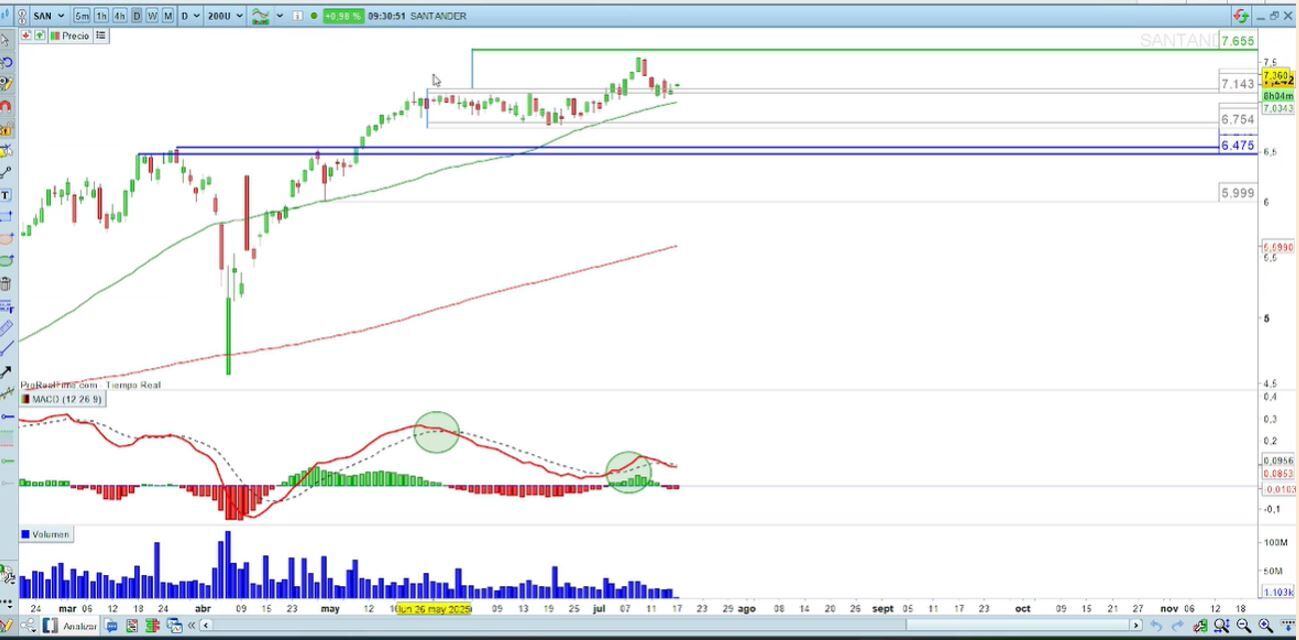This screenshot has width=1299, height=640.
Task: Click the MACD (12 26 9) label
Action: tap(62, 399)
